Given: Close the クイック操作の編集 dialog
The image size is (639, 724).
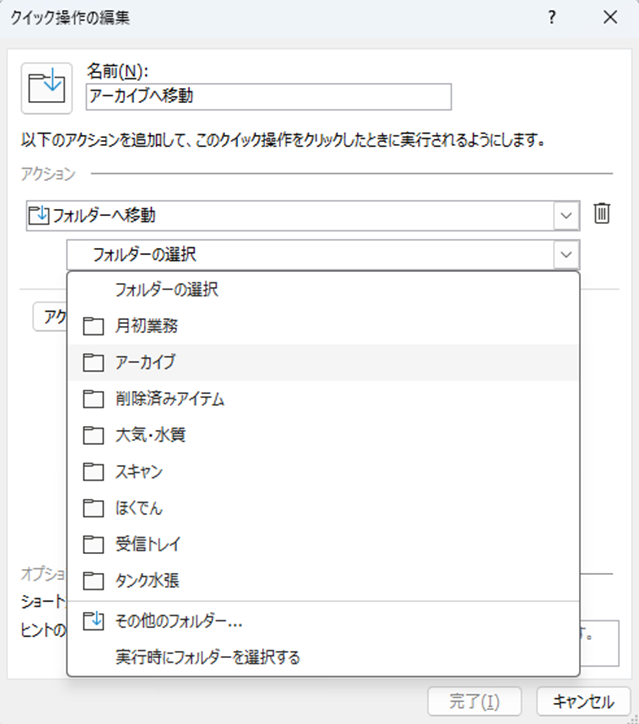Looking at the screenshot, I should click(610, 18).
